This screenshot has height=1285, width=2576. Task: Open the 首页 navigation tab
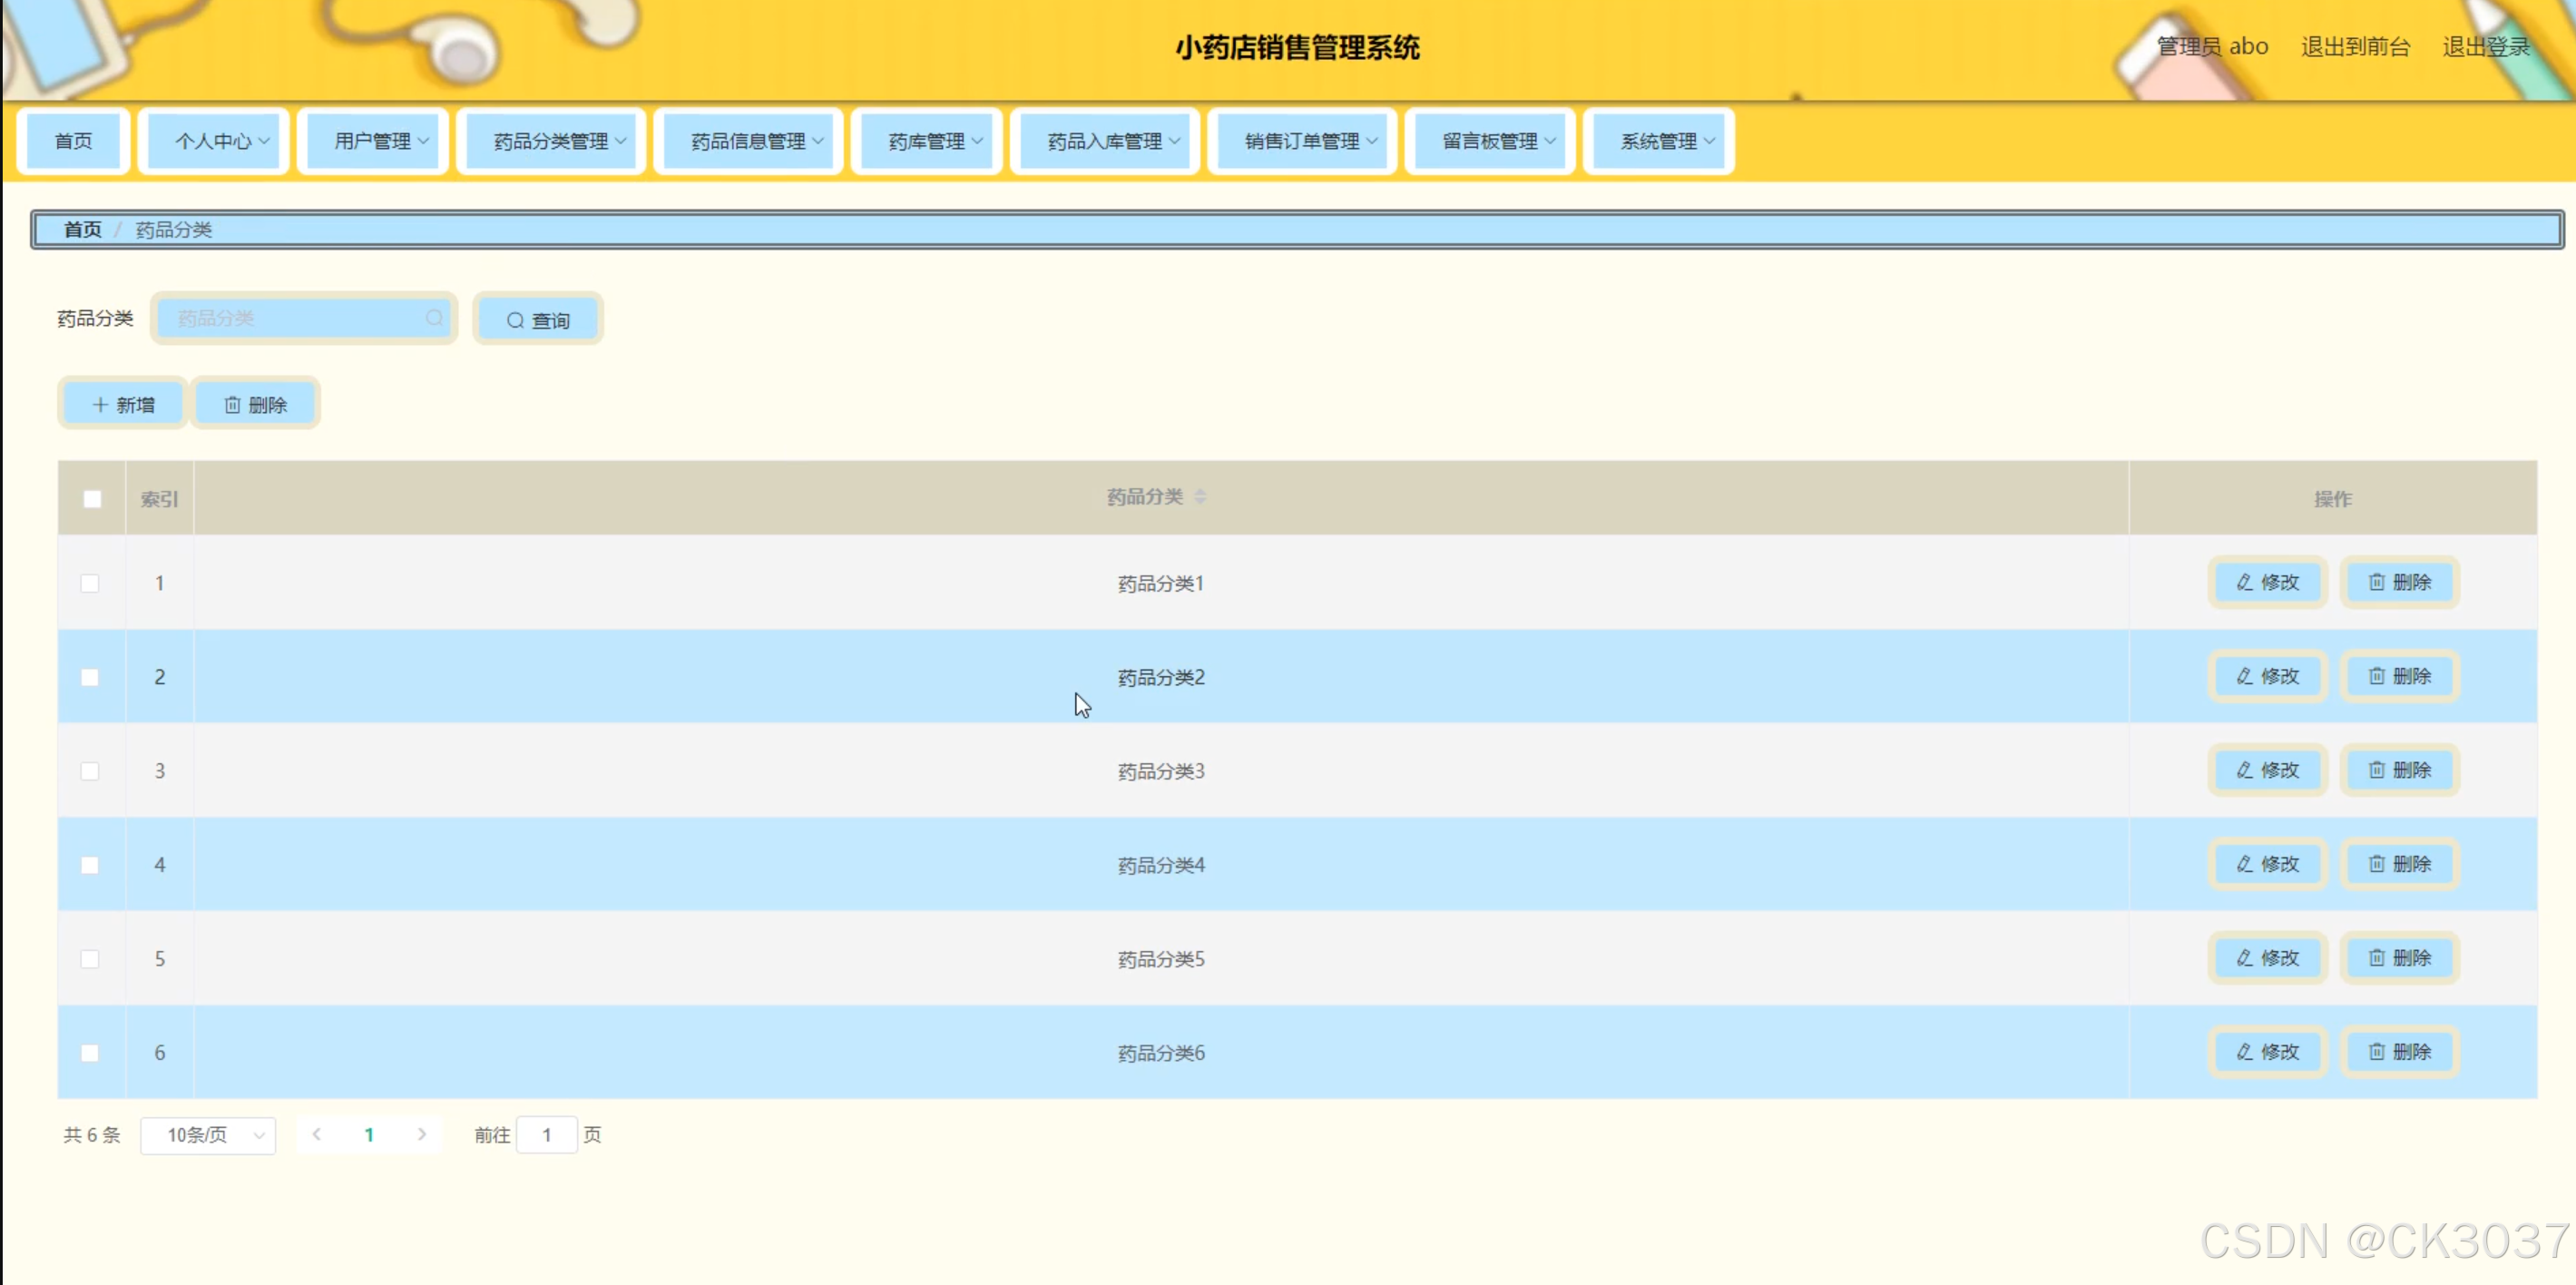[x=73, y=142]
